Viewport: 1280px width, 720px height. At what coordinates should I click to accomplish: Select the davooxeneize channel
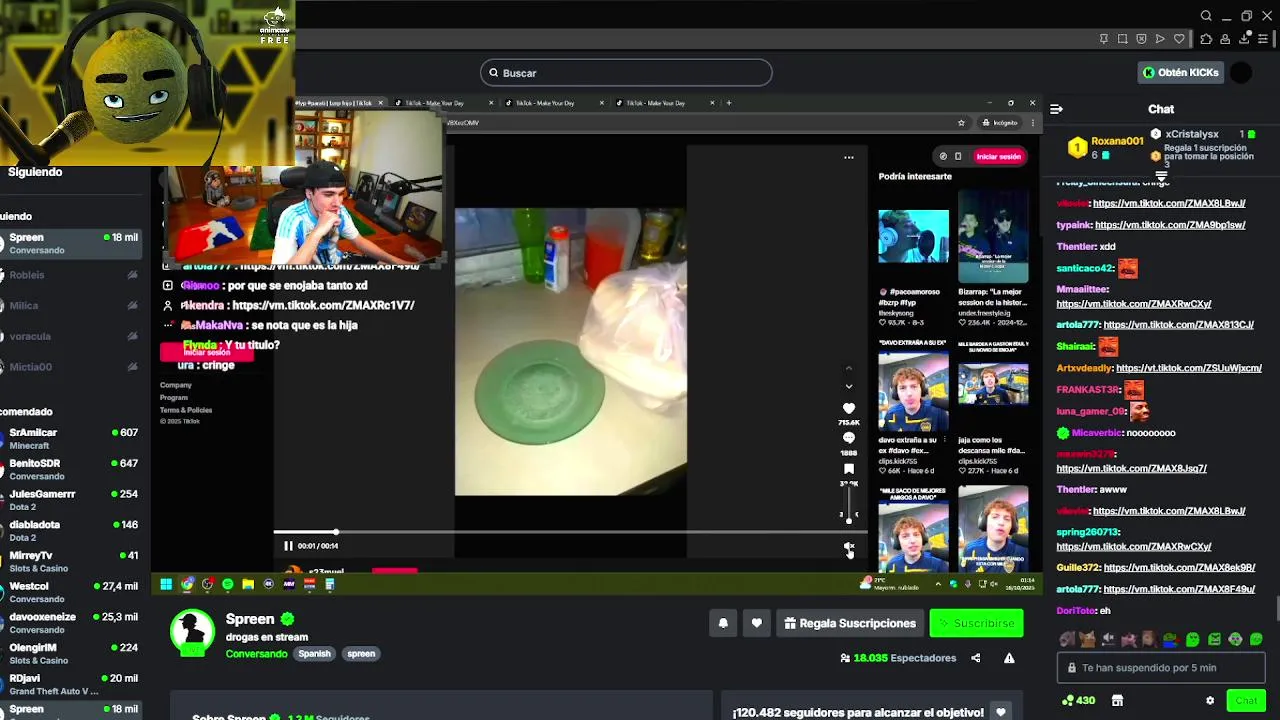pyautogui.click(x=70, y=623)
